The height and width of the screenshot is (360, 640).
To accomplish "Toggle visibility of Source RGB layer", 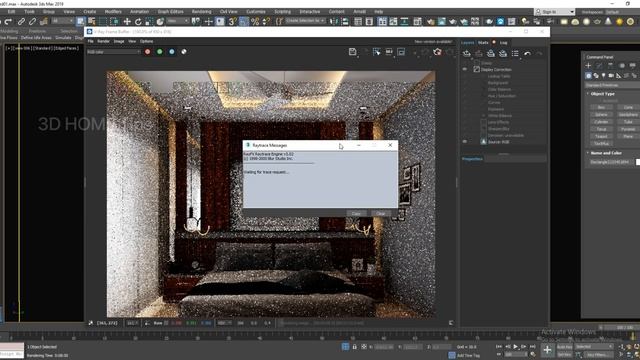I will pyautogui.click(x=464, y=142).
